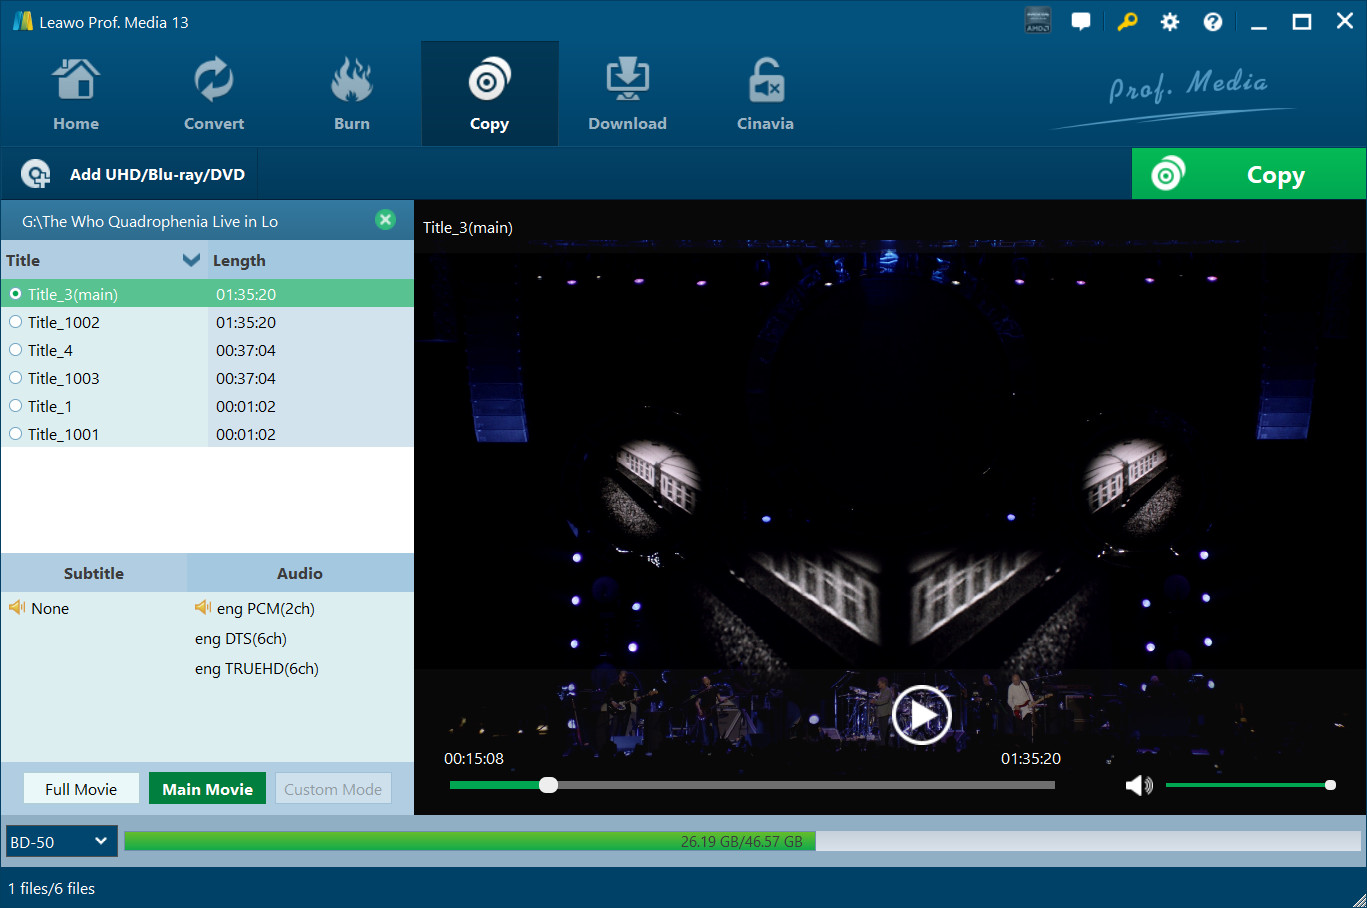Image resolution: width=1367 pixels, height=908 pixels.
Task: Click speaker icon beside eng PCM(2ch)
Action: (203, 607)
